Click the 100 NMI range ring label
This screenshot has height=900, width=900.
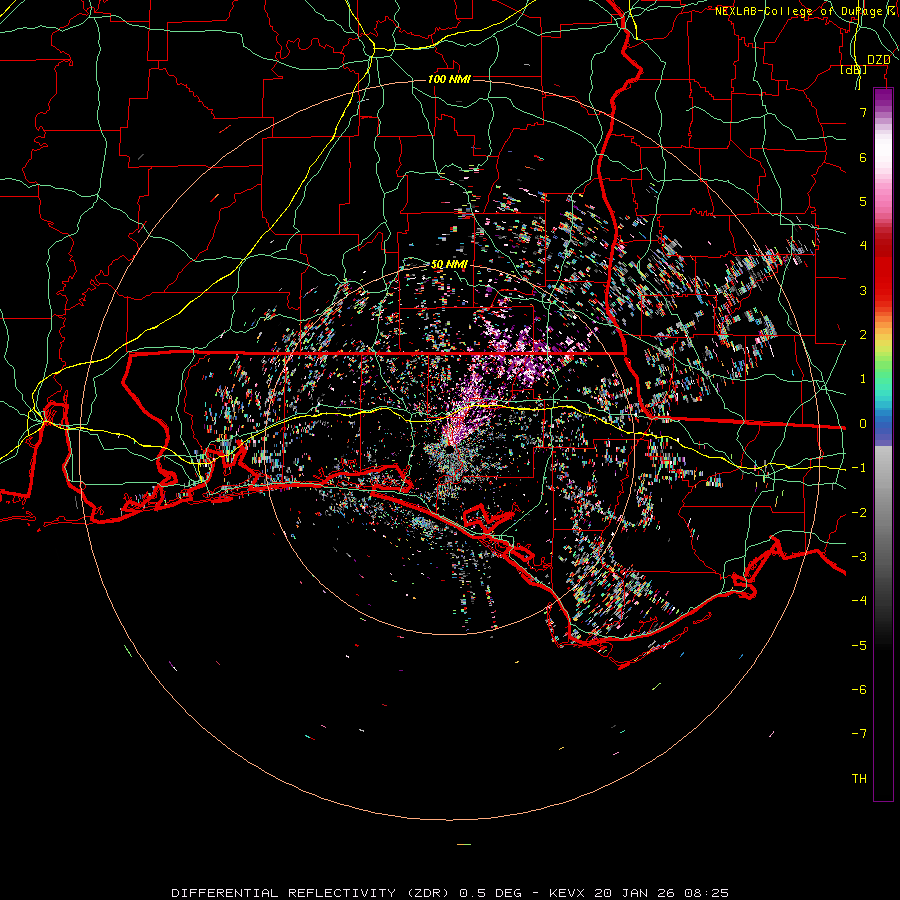coord(449,79)
